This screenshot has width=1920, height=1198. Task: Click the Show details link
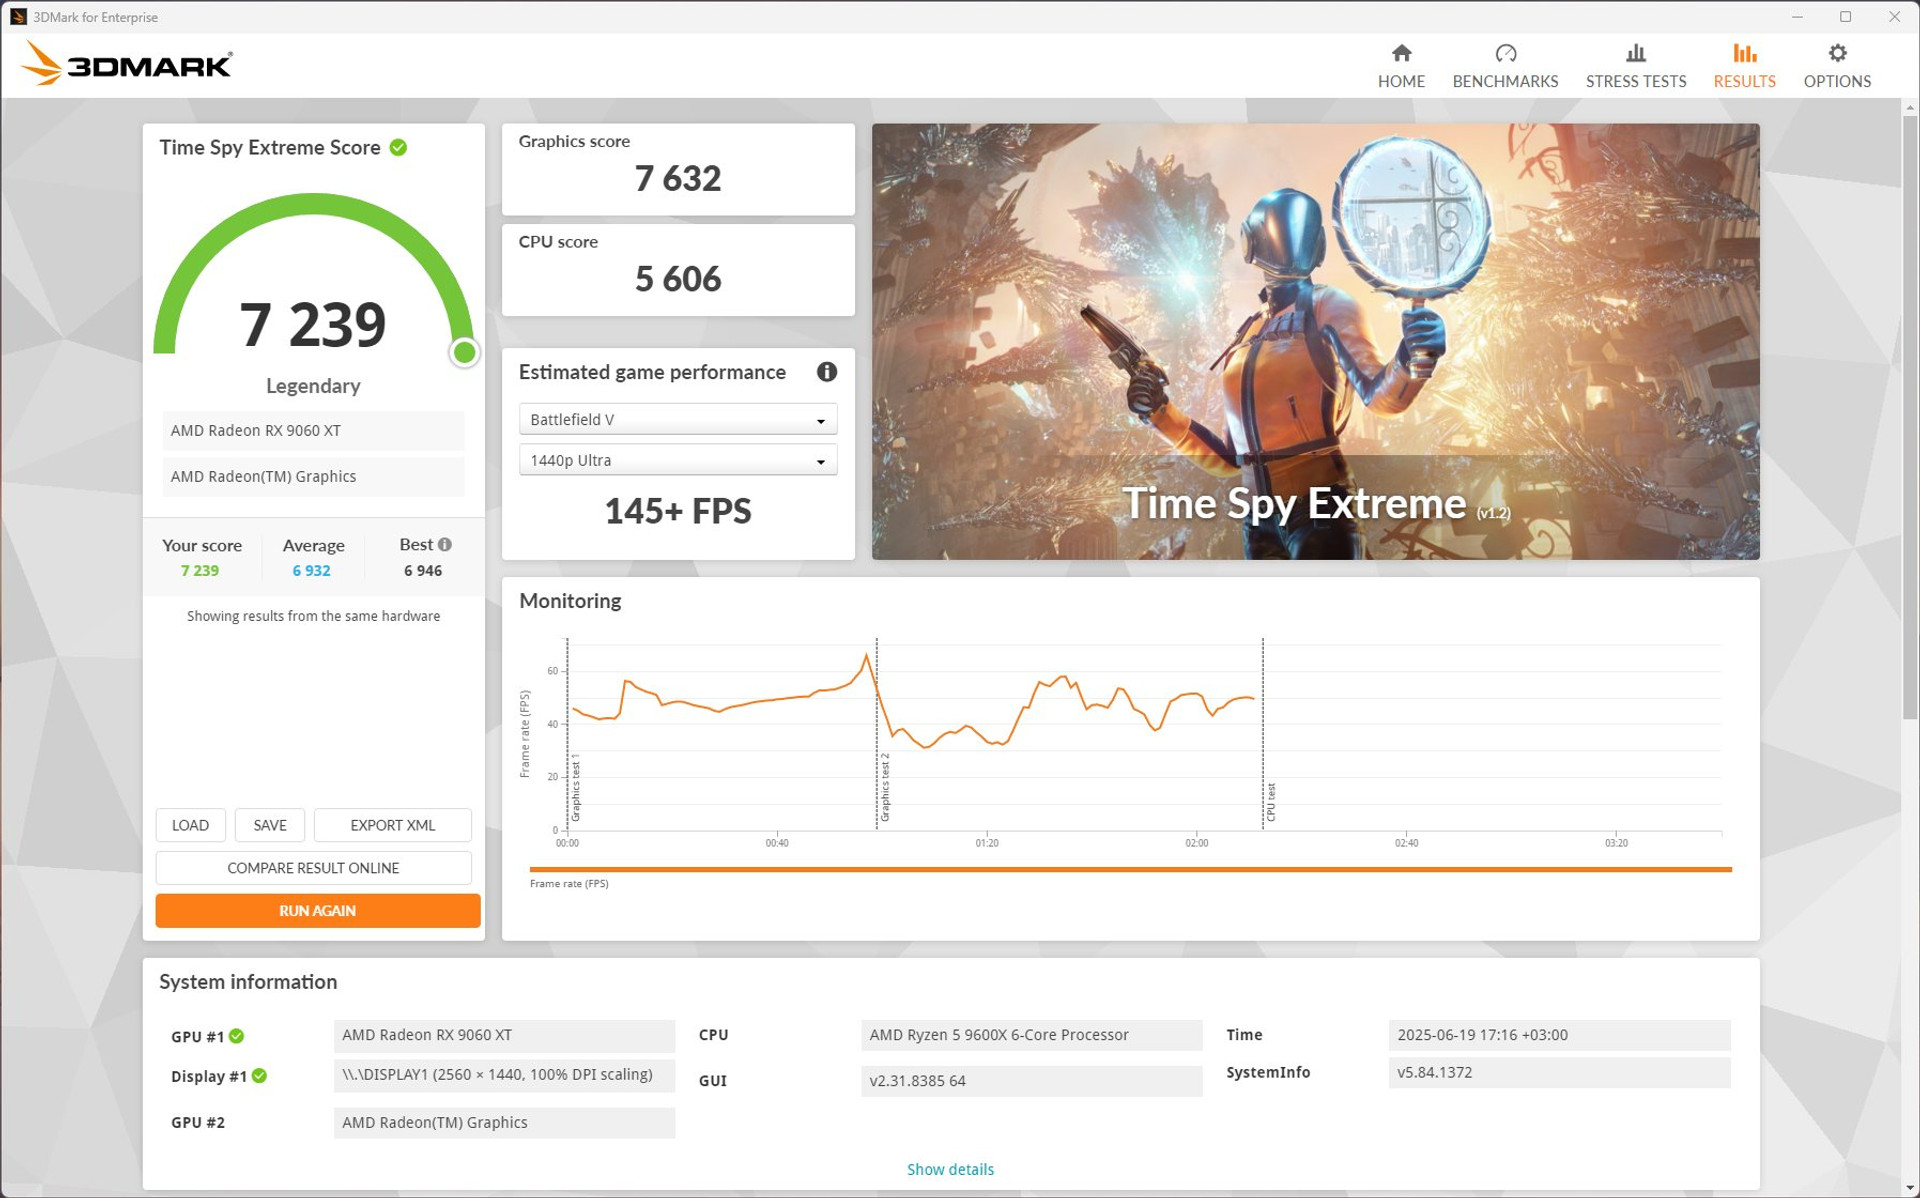[x=950, y=1169]
